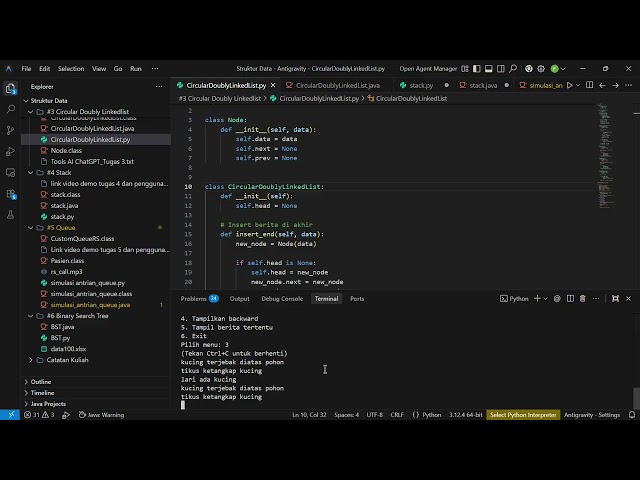Viewport: 640px width, 480px height.
Task: Close the CircularDoublyLinkedList.py tab
Action: point(273,85)
